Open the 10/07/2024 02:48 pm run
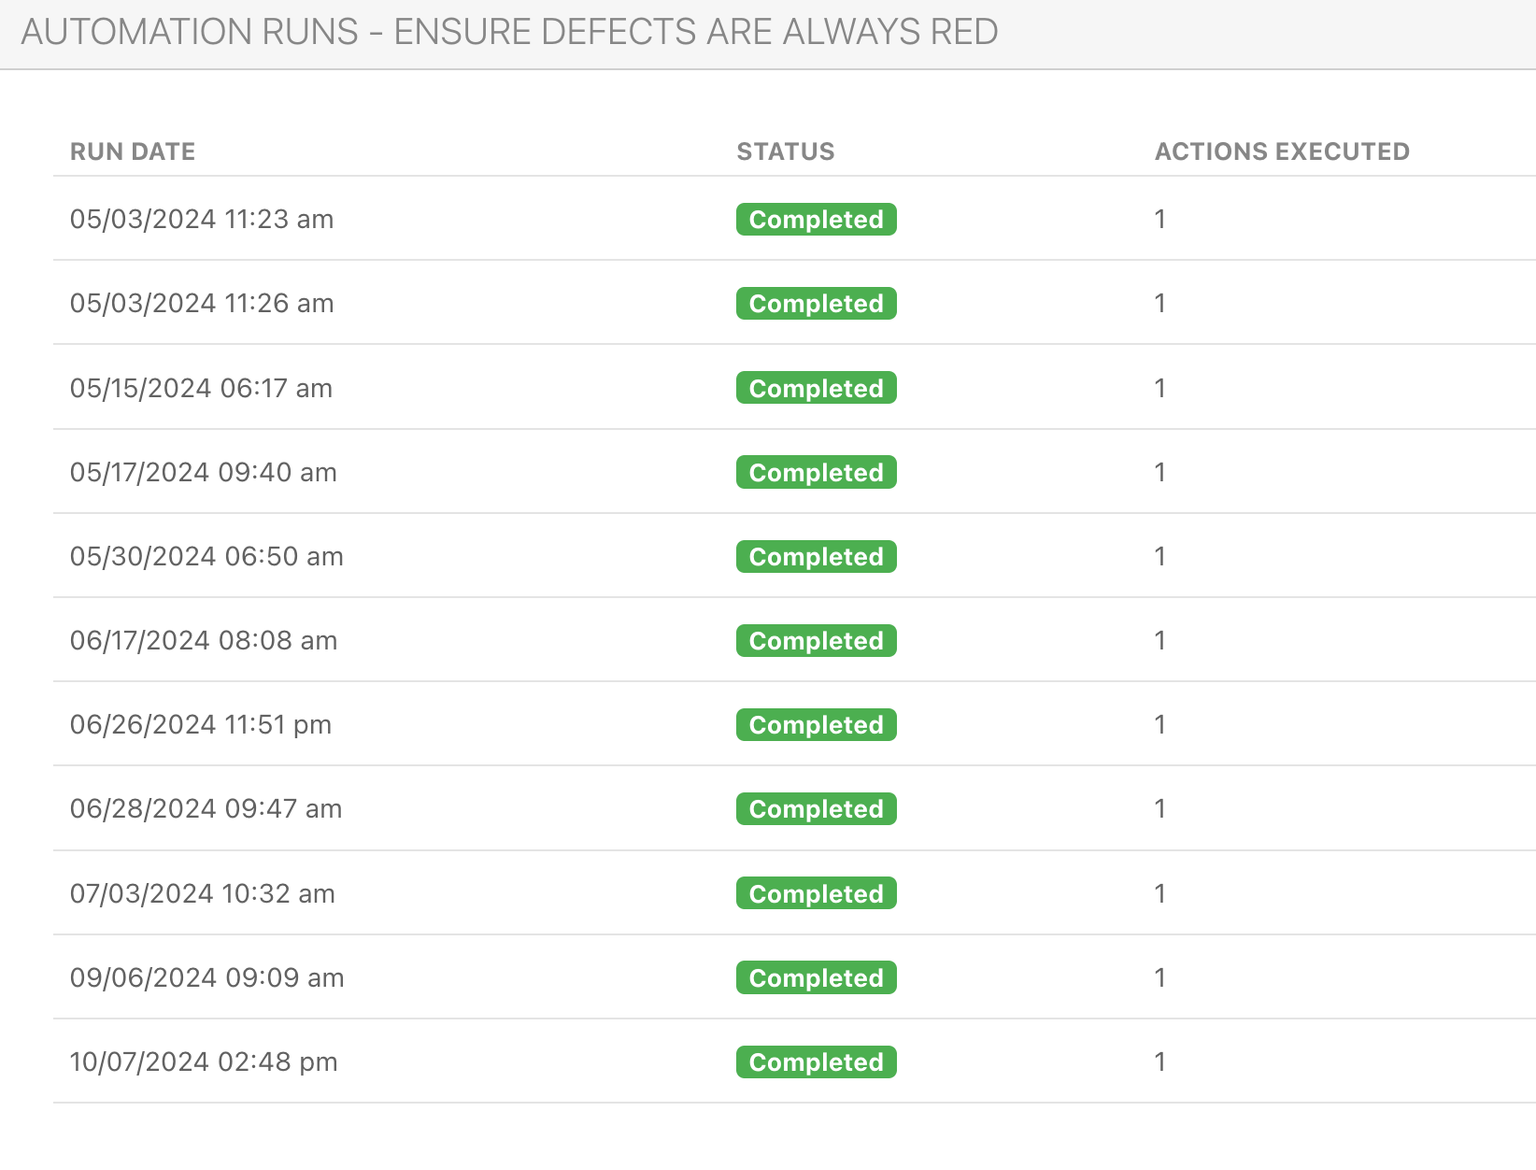The image size is (1536, 1170). coord(203,1061)
